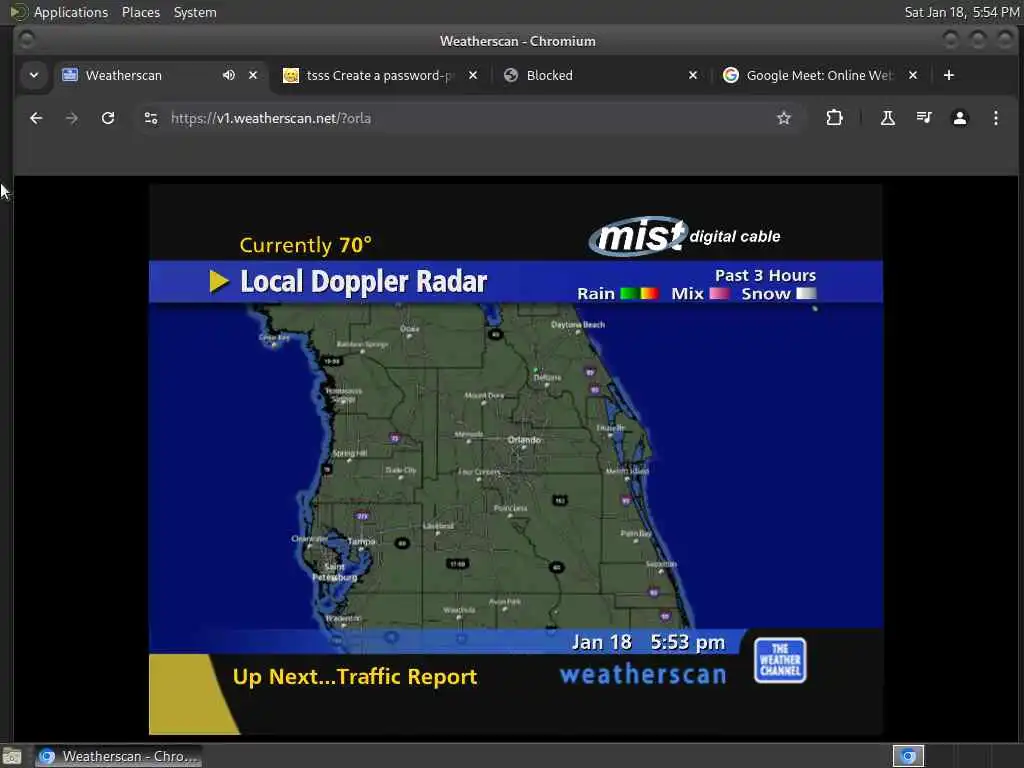1024x768 pixels.
Task: Click the weatherscan wordmark
Action: click(643, 674)
